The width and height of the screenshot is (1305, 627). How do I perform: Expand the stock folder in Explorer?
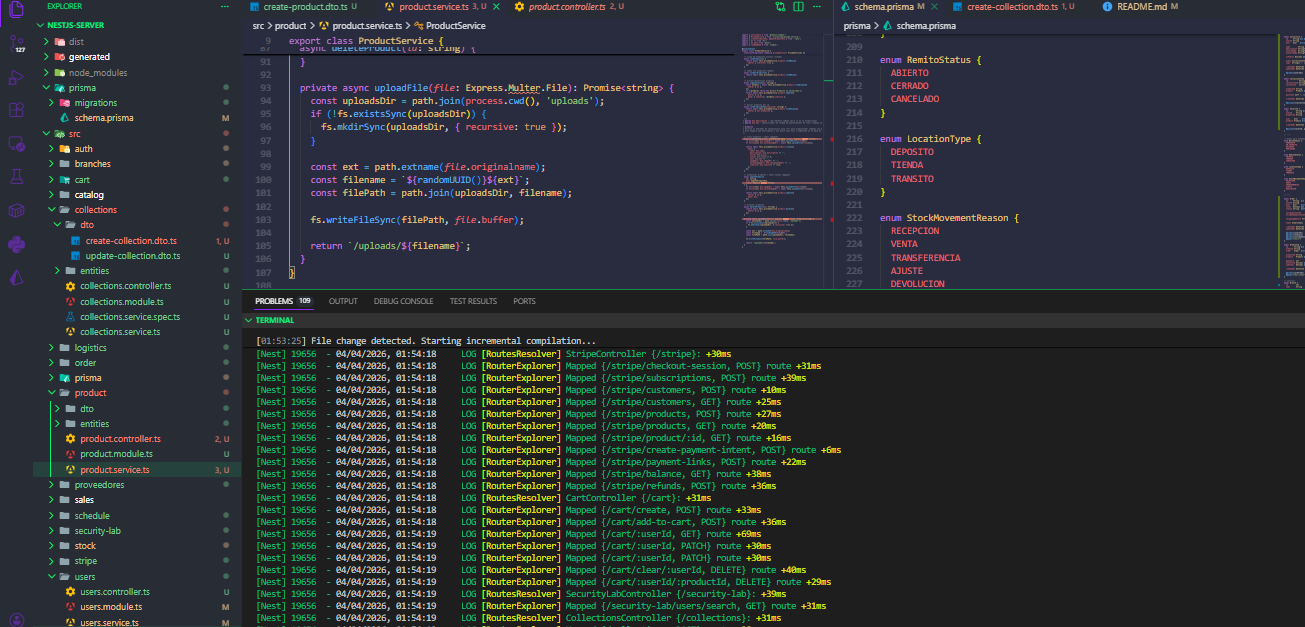pyautogui.click(x=85, y=546)
